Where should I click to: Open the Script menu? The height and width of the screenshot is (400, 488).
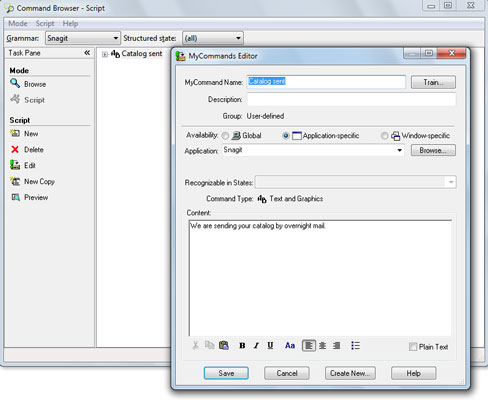coord(45,24)
